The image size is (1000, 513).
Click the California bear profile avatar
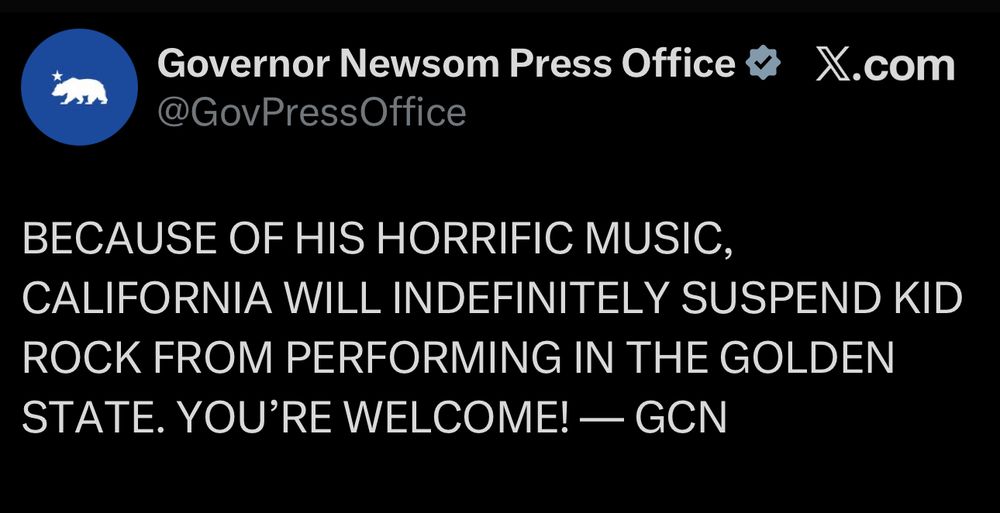pyautogui.click(x=79, y=87)
